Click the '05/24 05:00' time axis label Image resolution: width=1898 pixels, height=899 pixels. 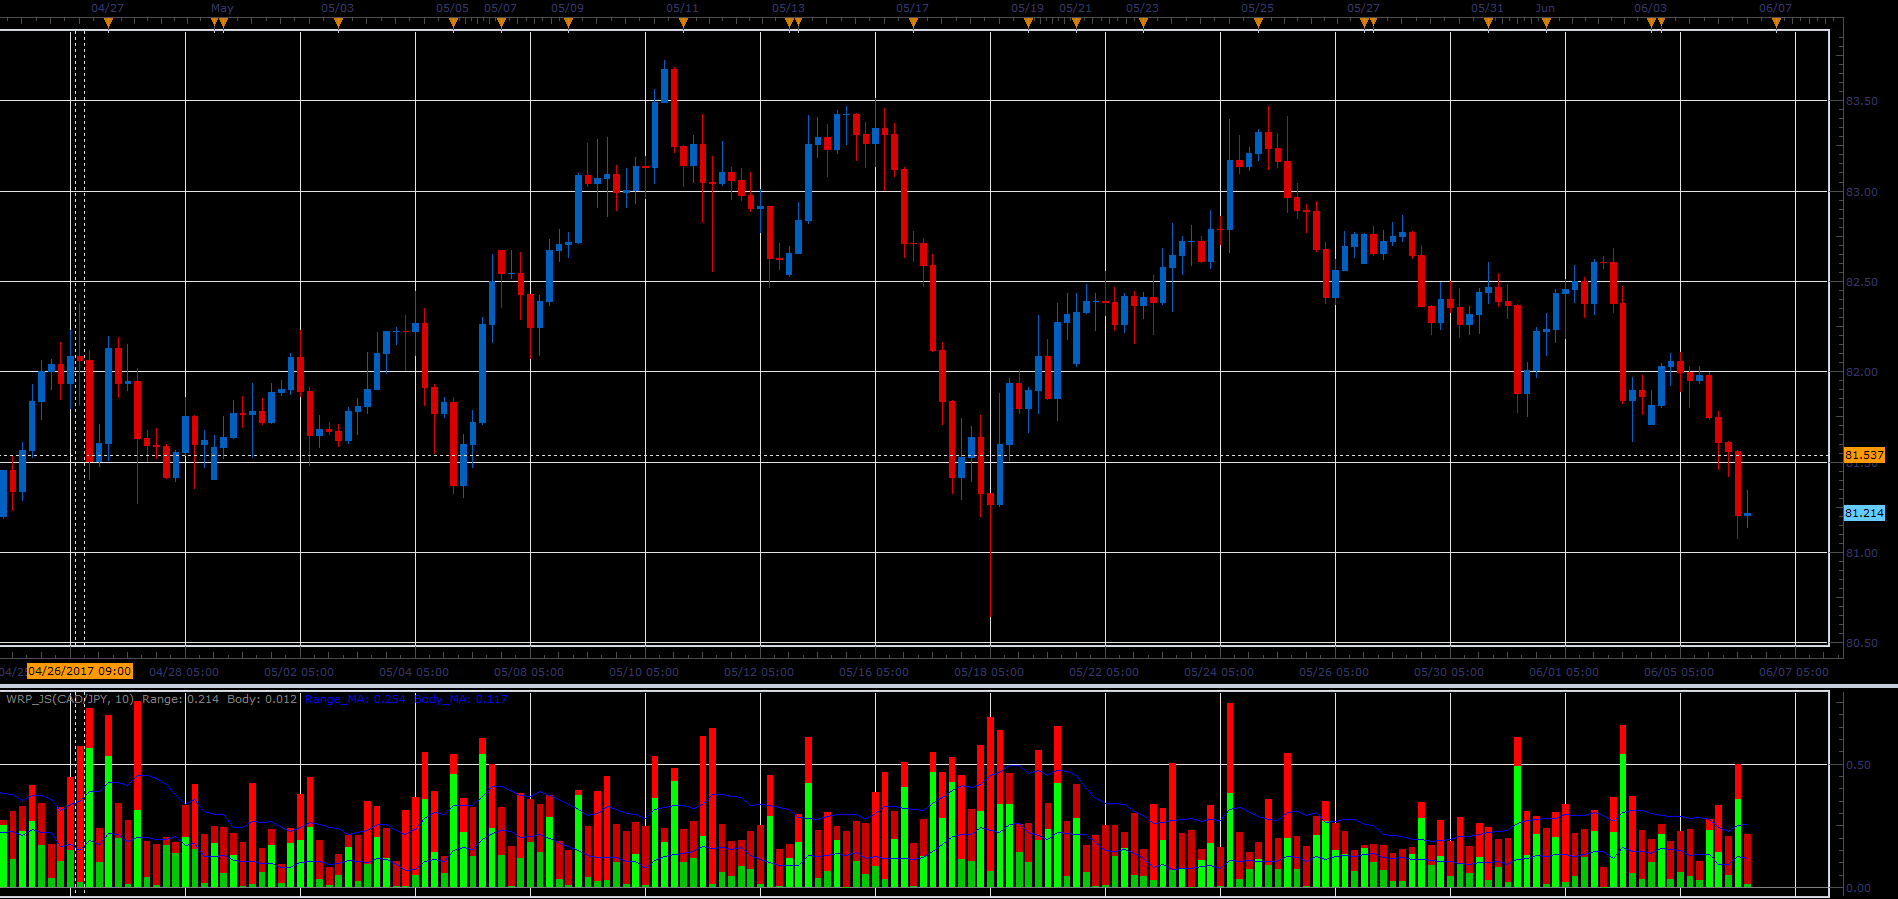click(x=1219, y=672)
